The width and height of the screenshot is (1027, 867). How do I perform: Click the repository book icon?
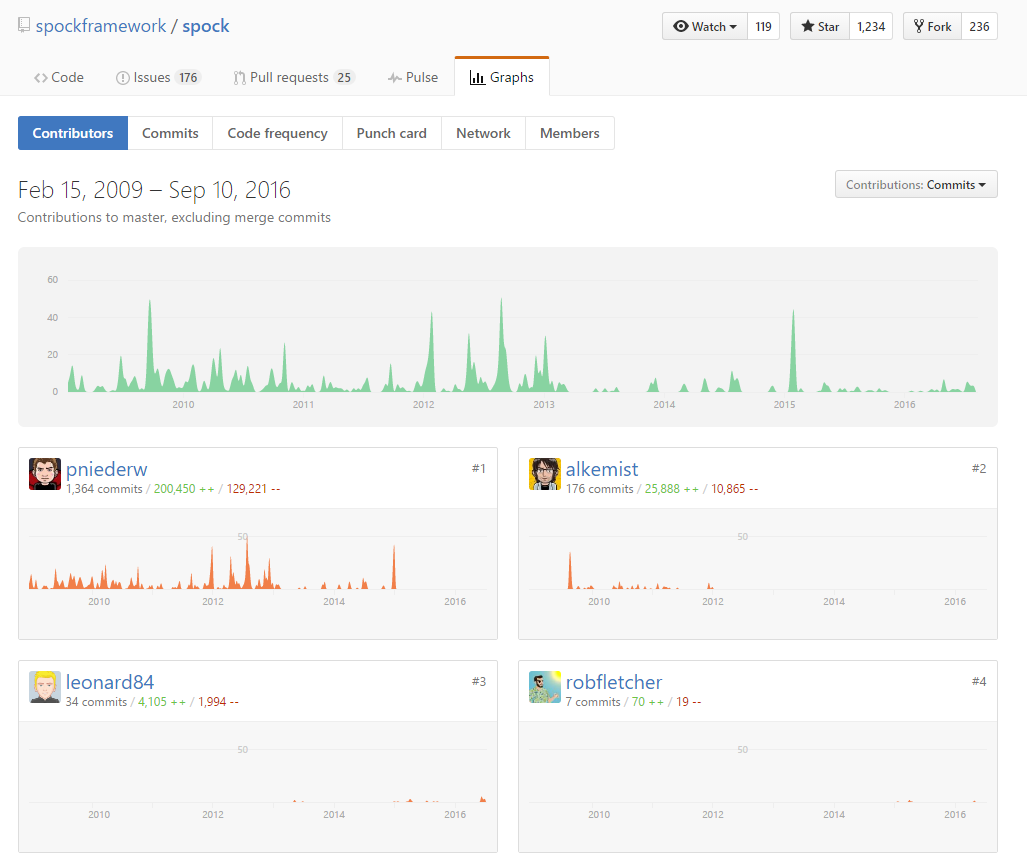coord(24,26)
